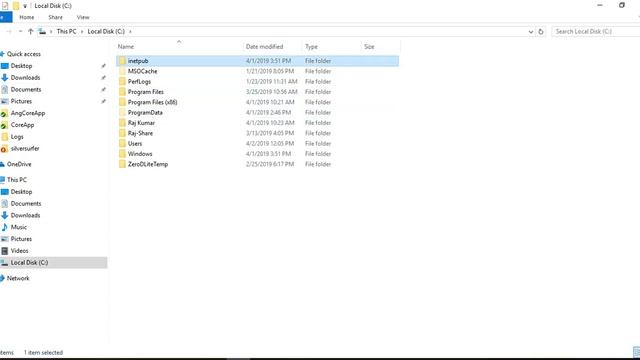Open the Quick Access Toolbar customize dropdown
The height and width of the screenshot is (360, 640).
[x=25, y=6]
